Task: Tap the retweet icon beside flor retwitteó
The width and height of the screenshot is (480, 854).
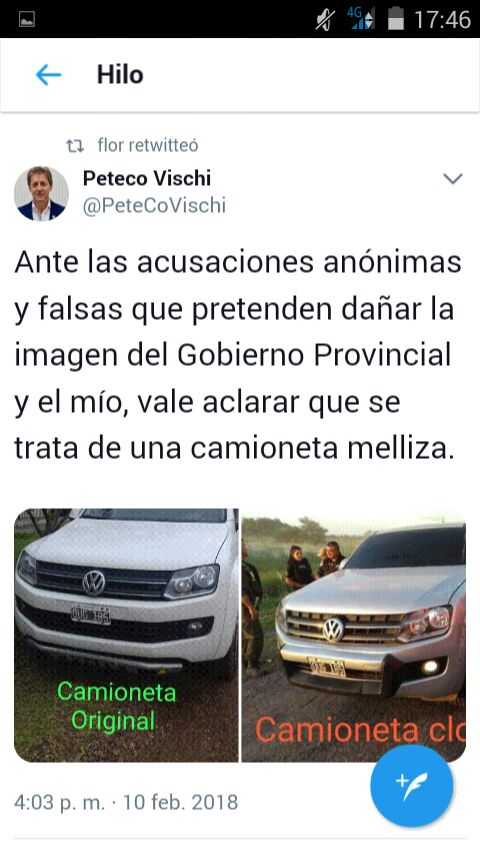Action: (75, 146)
